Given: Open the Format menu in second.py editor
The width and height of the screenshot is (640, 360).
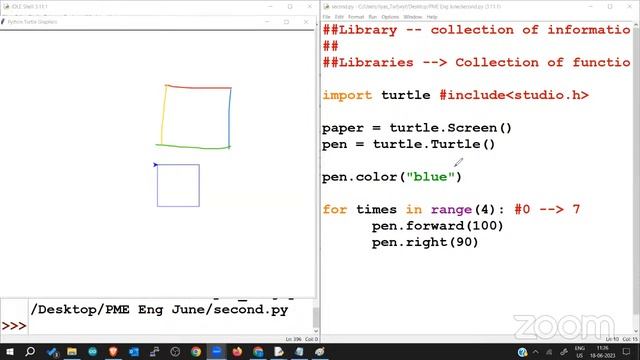Looking at the screenshot, I should [x=356, y=17].
